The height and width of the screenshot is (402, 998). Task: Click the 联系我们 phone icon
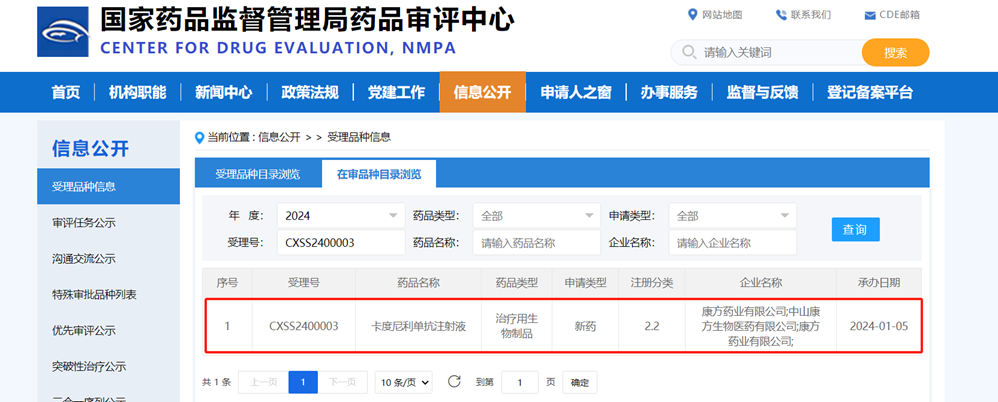tap(781, 14)
